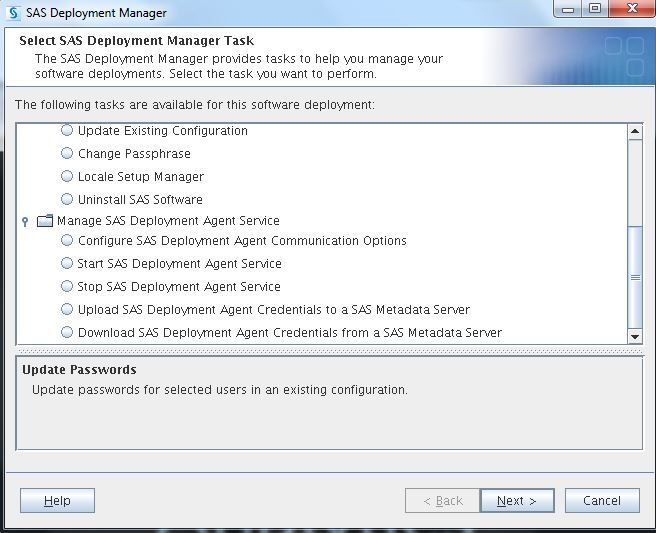Click the folder icon beside Manage SAS Deployment Agent Service

pyautogui.click(x=45, y=221)
